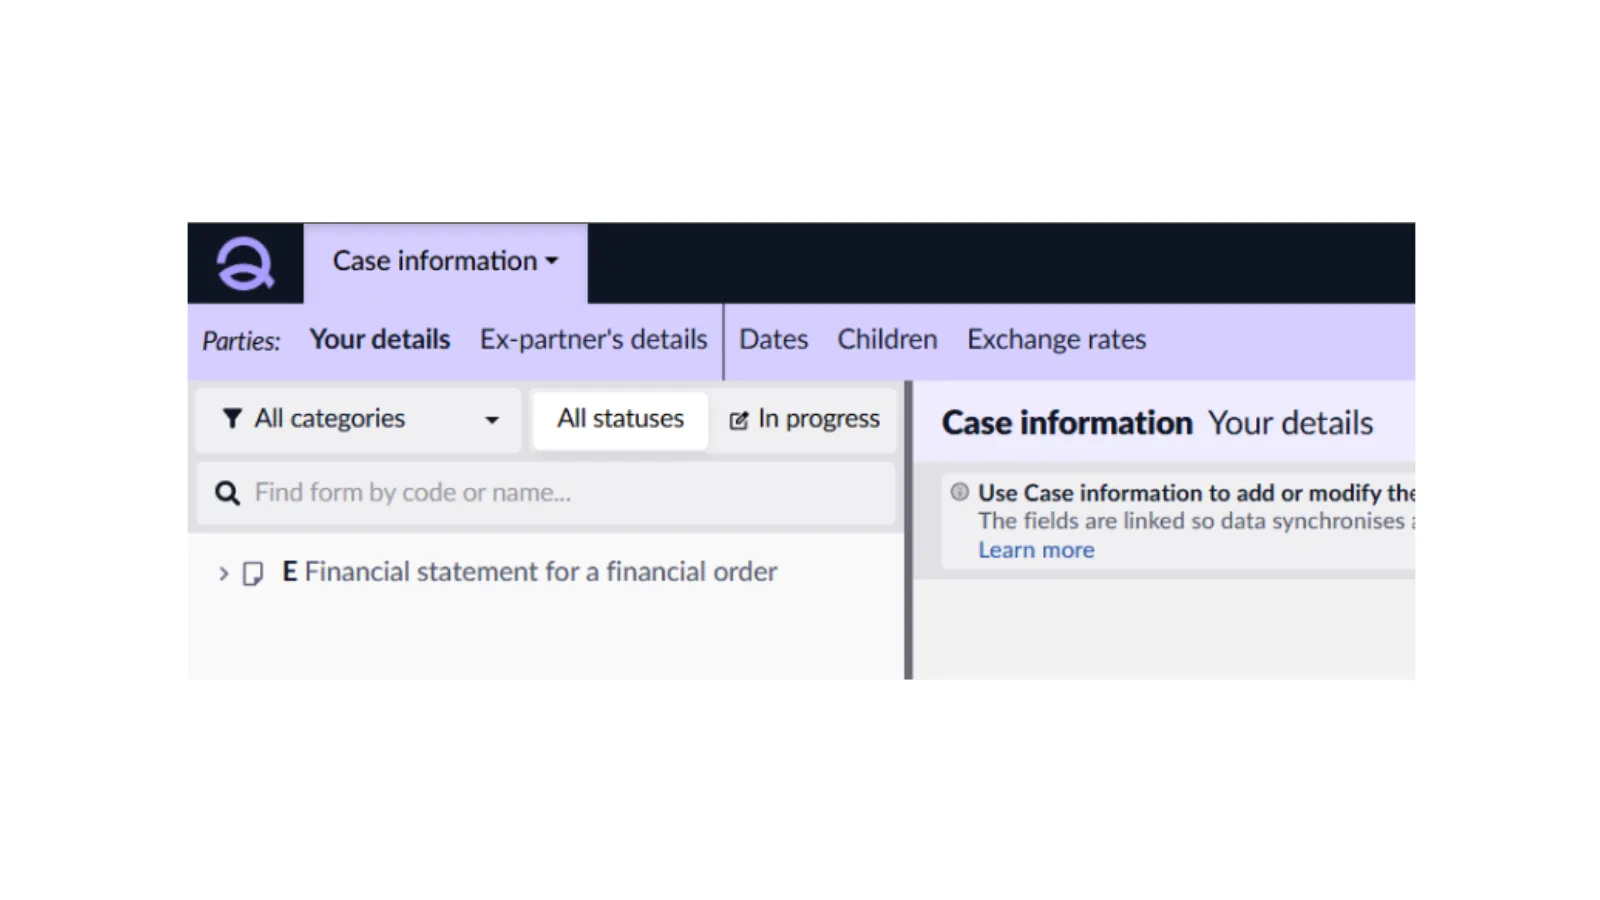Click the magnifier search icon
The width and height of the screenshot is (1600, 900).
227,493
